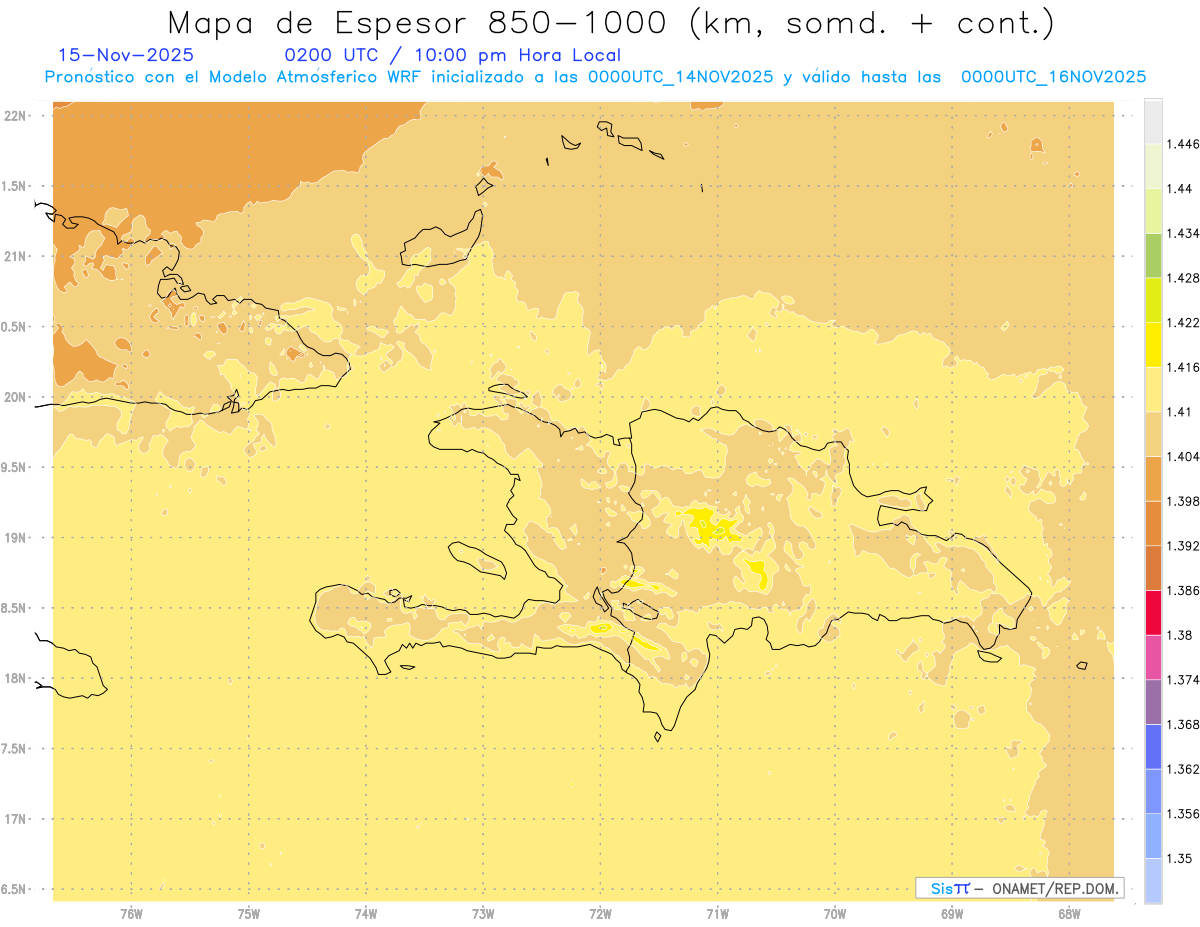Click the '72W' longitude label
Image resolution: width=1200 pixels, height=927 pixels.
tap(600, 914)
